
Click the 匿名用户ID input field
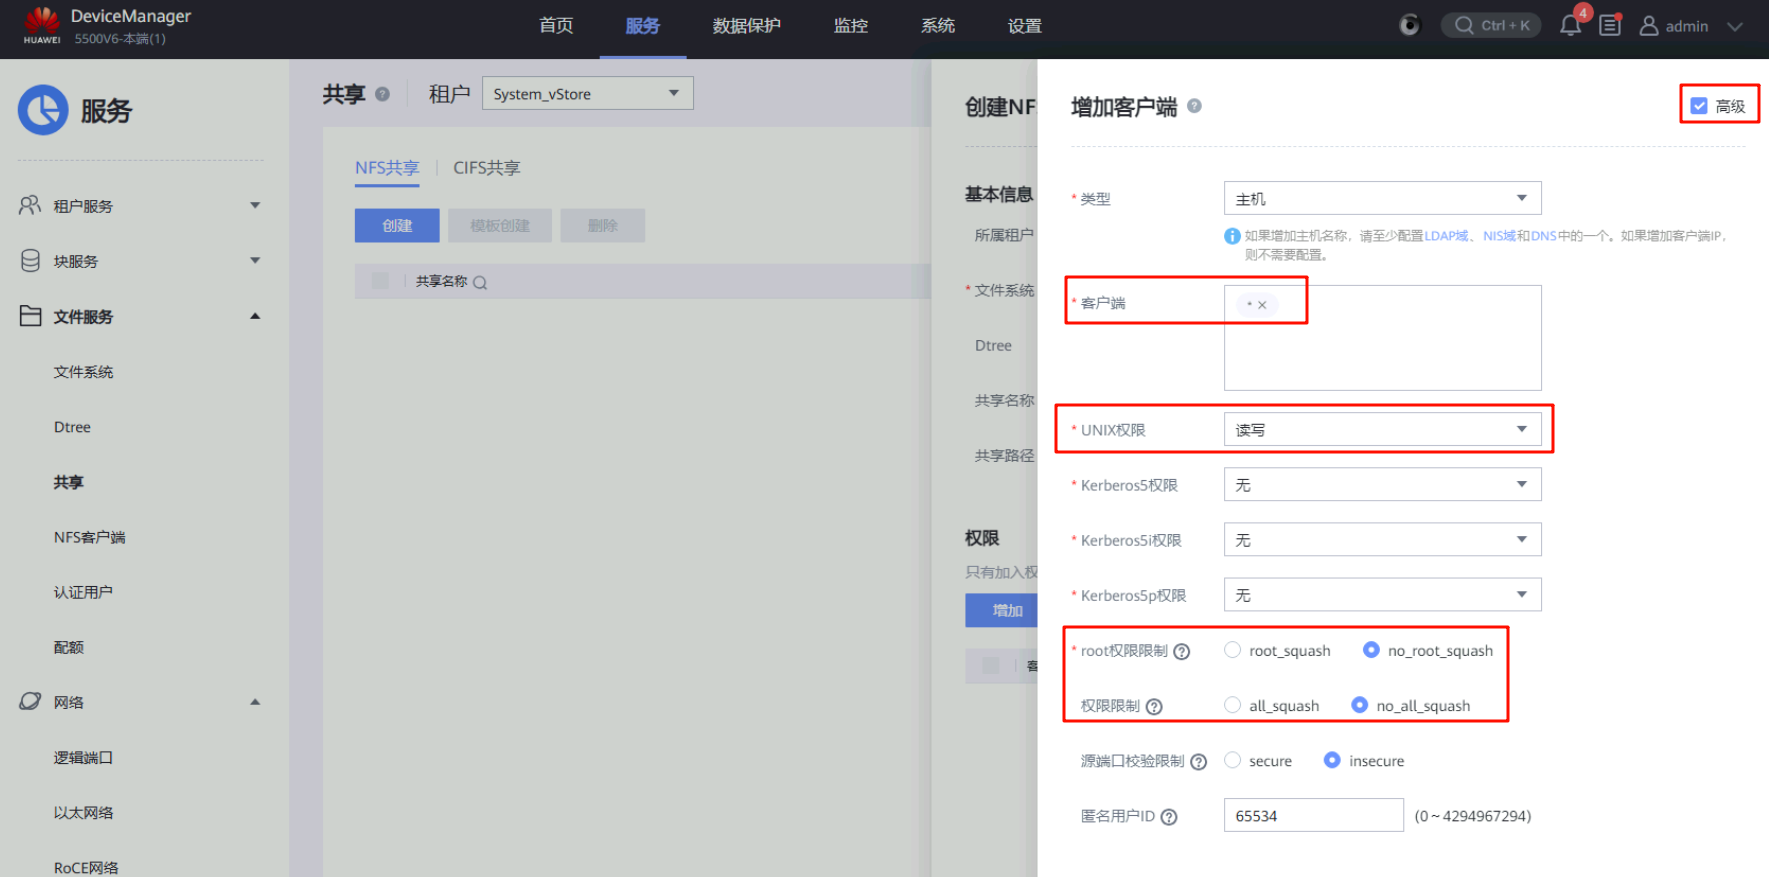(1313, 816)
